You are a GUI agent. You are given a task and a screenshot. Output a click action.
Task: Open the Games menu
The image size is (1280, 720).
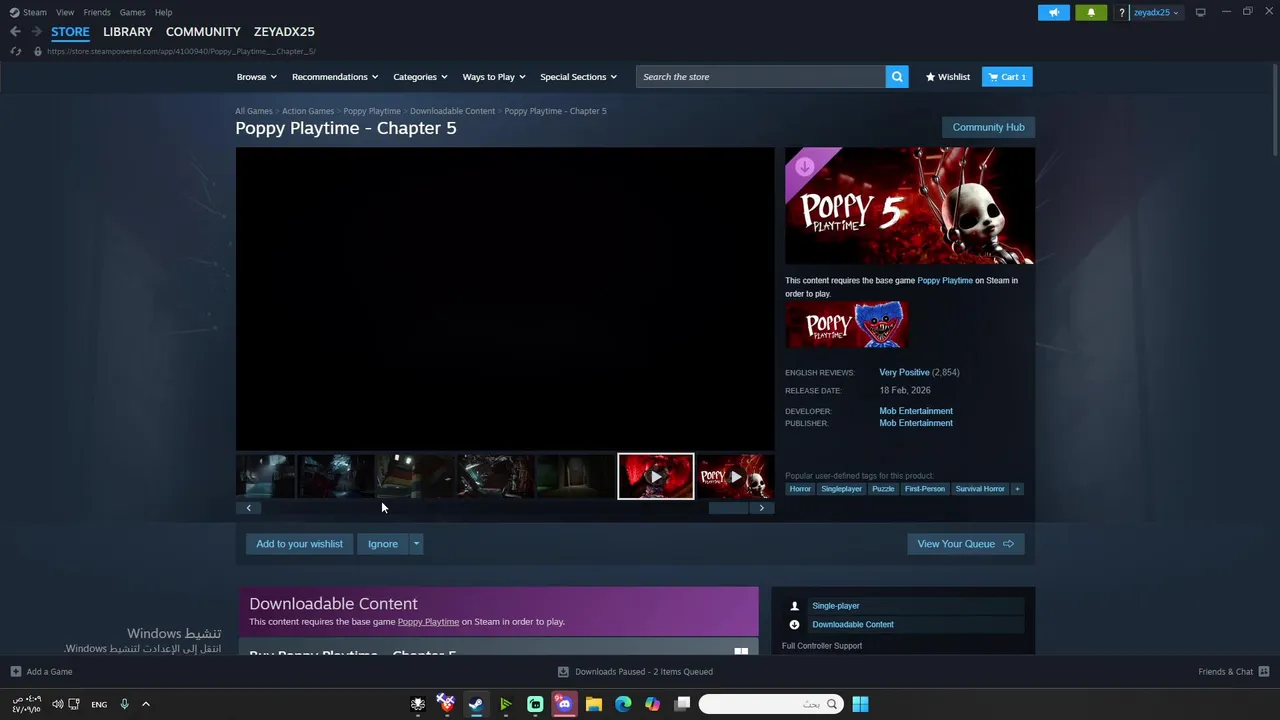132,12
